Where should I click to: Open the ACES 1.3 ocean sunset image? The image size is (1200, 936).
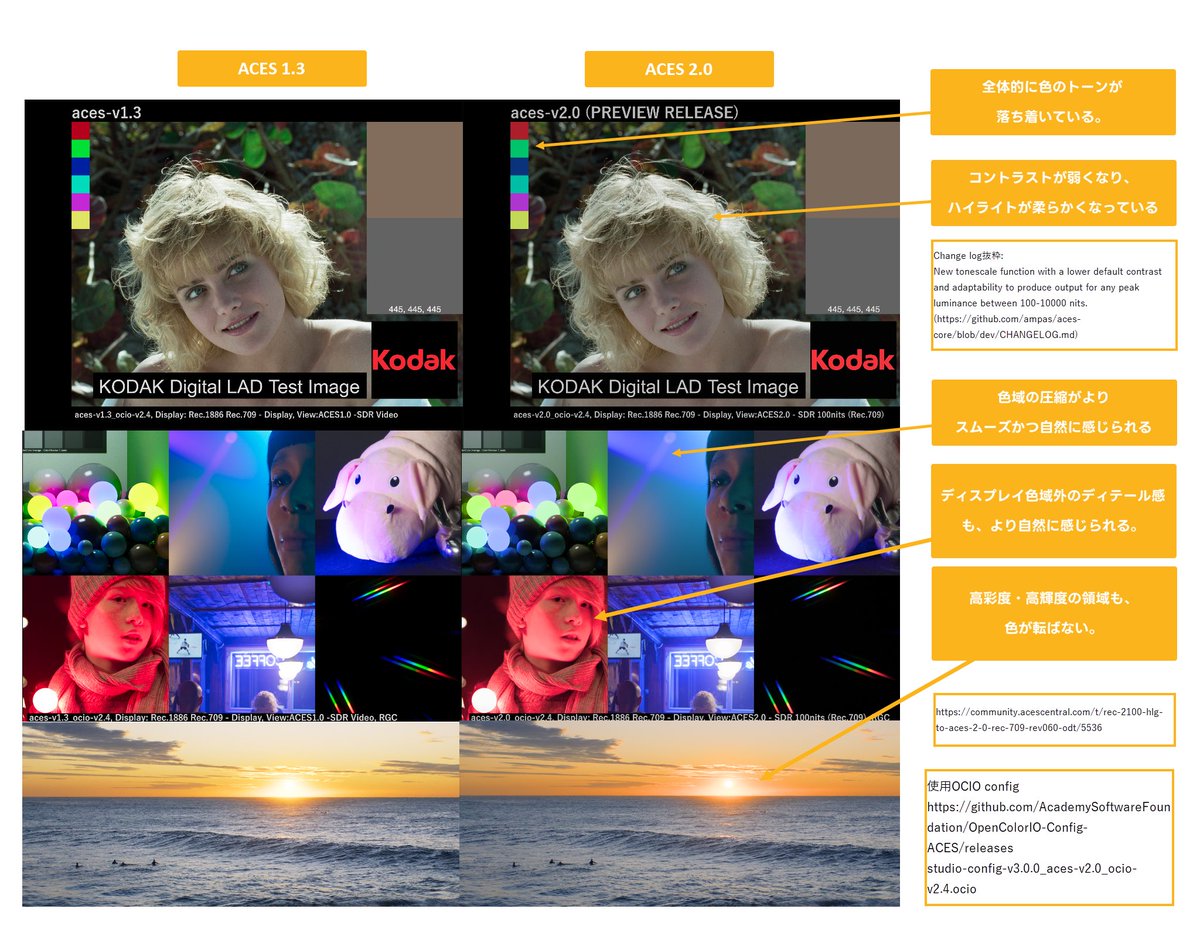click(241, 814)
